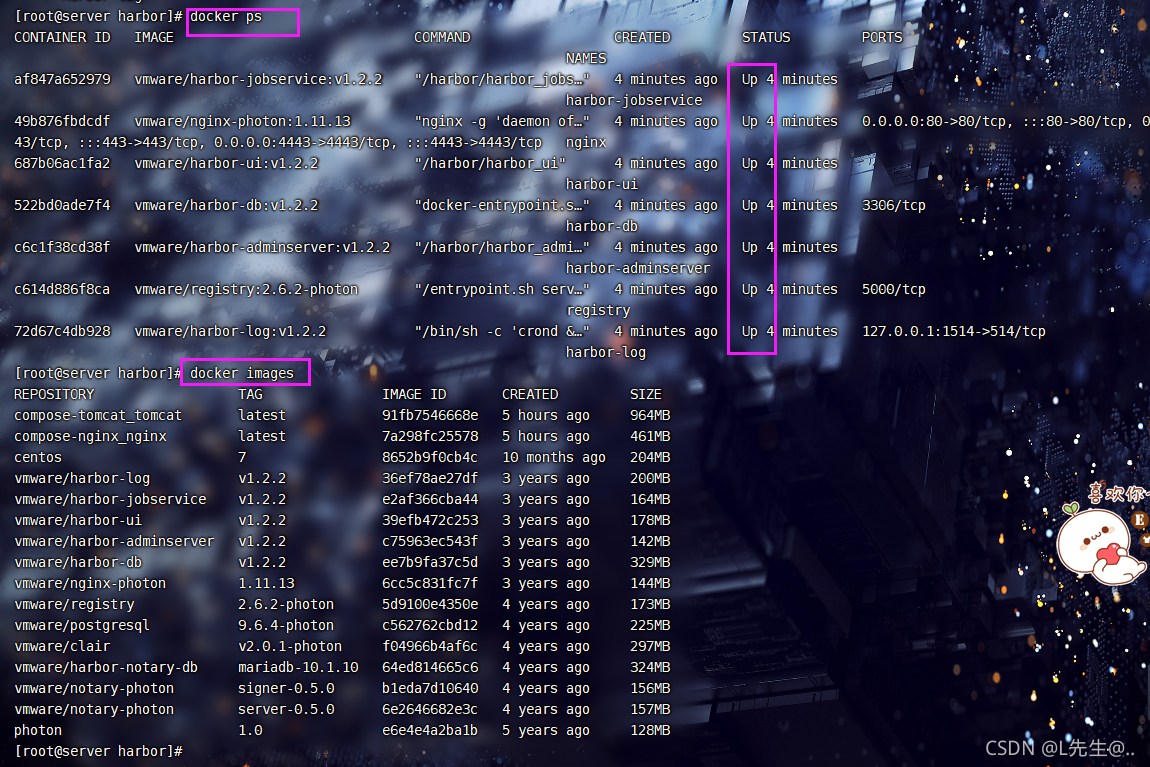
Task: Click repository vmware/harbor-notary-db
Action: pyautogui.click(x=106, y=667)
